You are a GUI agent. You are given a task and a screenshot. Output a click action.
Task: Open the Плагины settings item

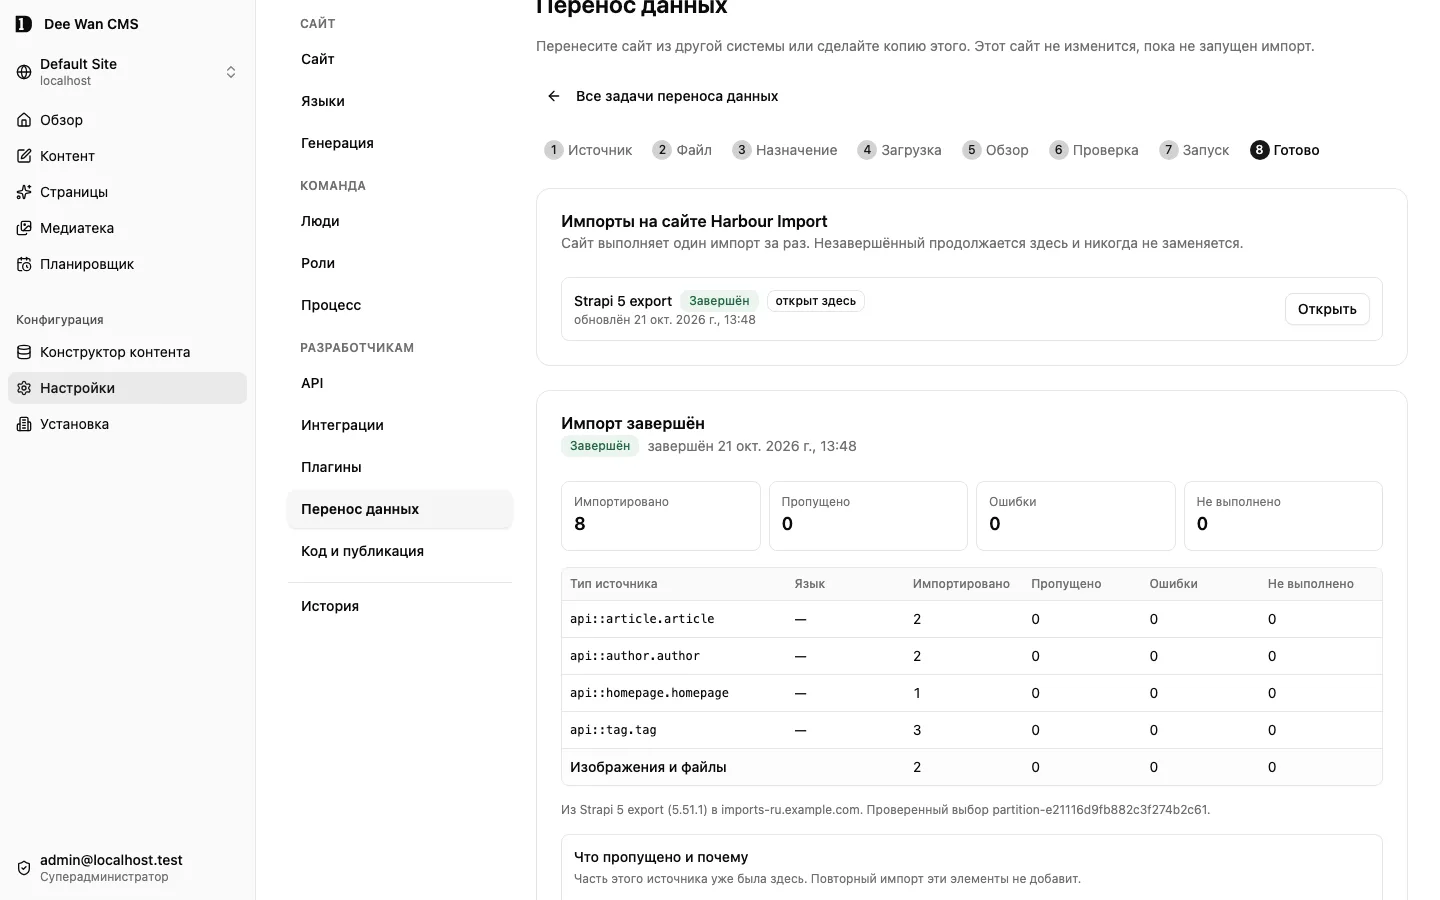pos(400,467)
